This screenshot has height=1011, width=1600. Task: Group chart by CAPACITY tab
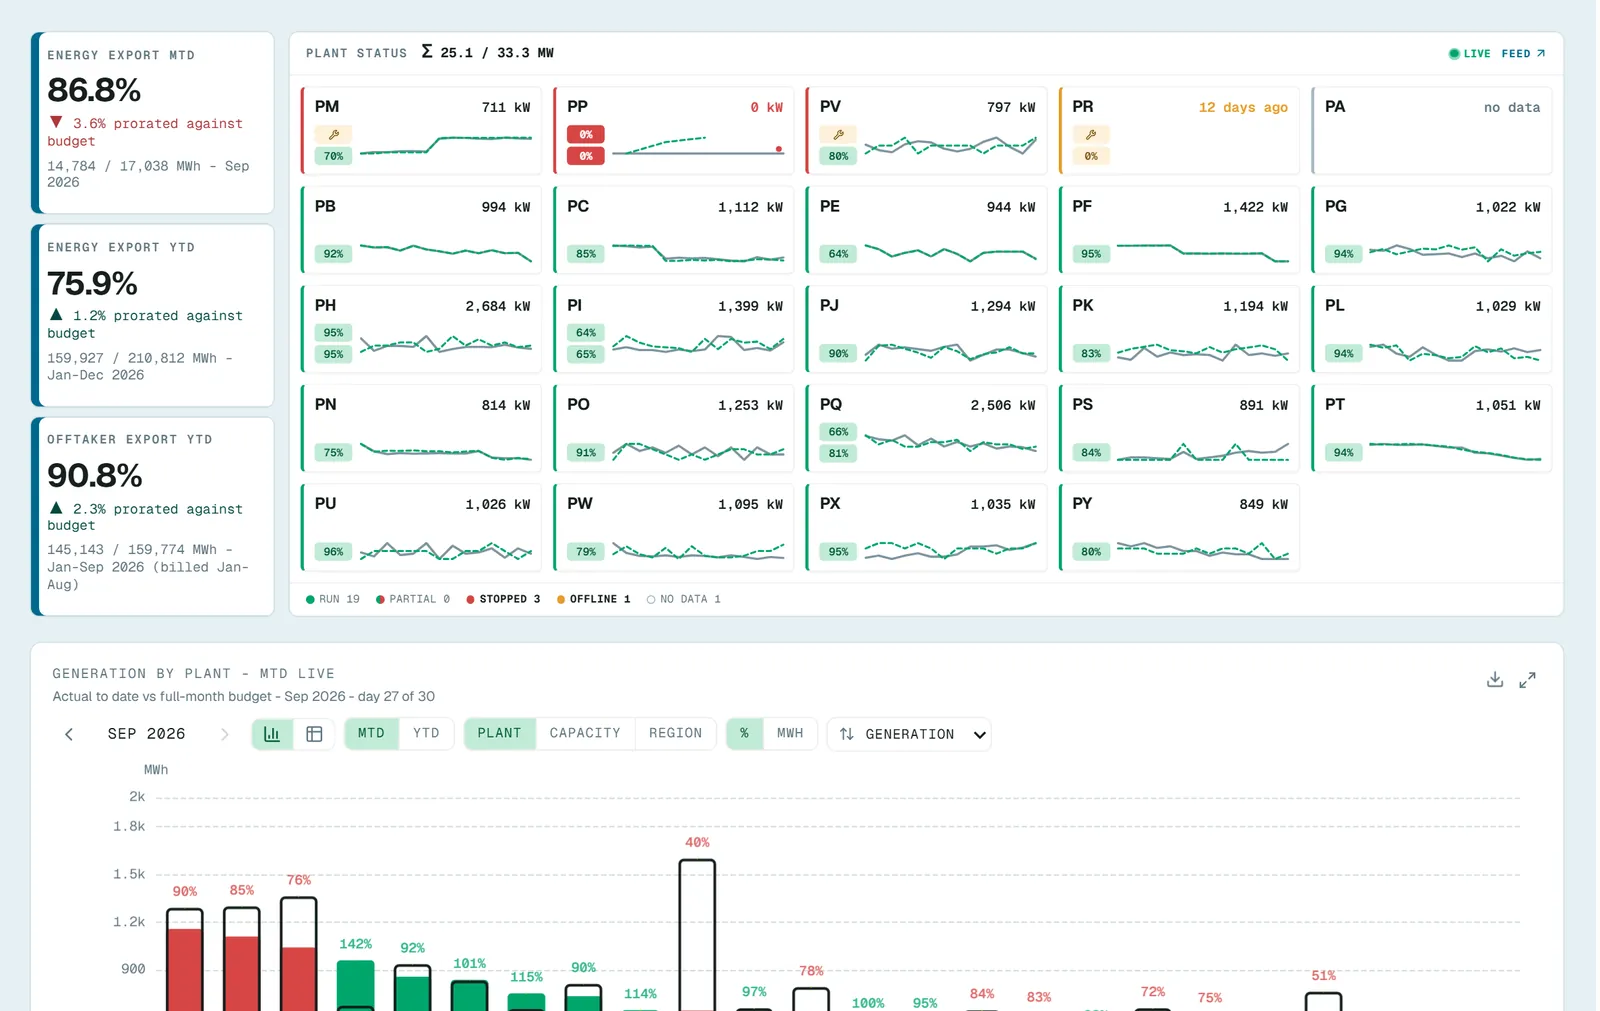(x=585, y=734)
